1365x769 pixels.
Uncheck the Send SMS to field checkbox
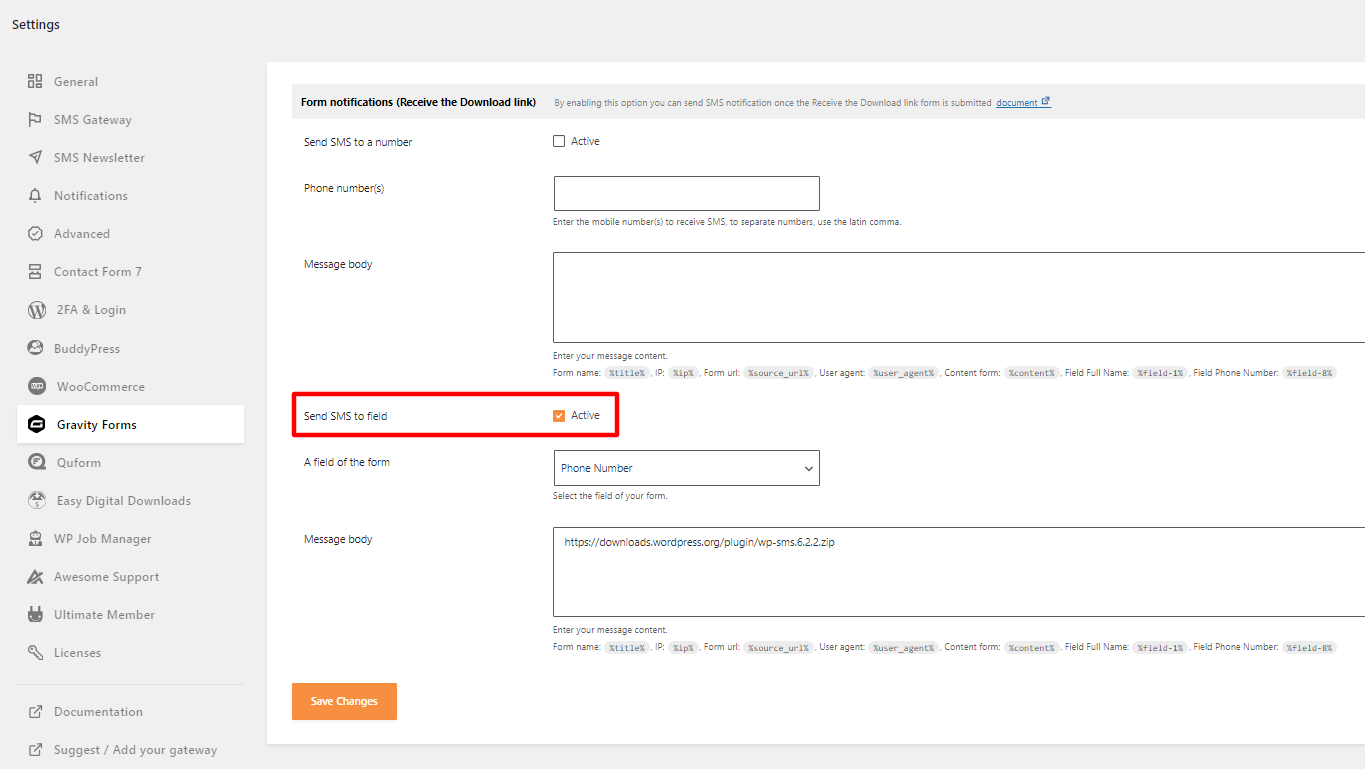pos(559,416)
